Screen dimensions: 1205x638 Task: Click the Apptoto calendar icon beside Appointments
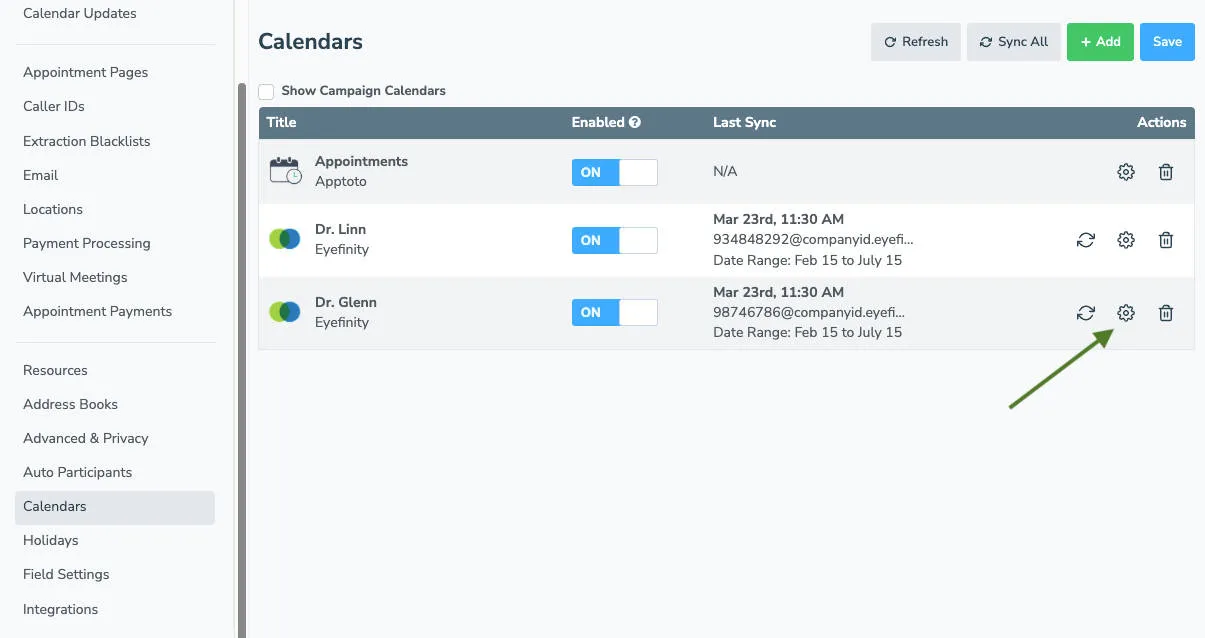(285, 171)
